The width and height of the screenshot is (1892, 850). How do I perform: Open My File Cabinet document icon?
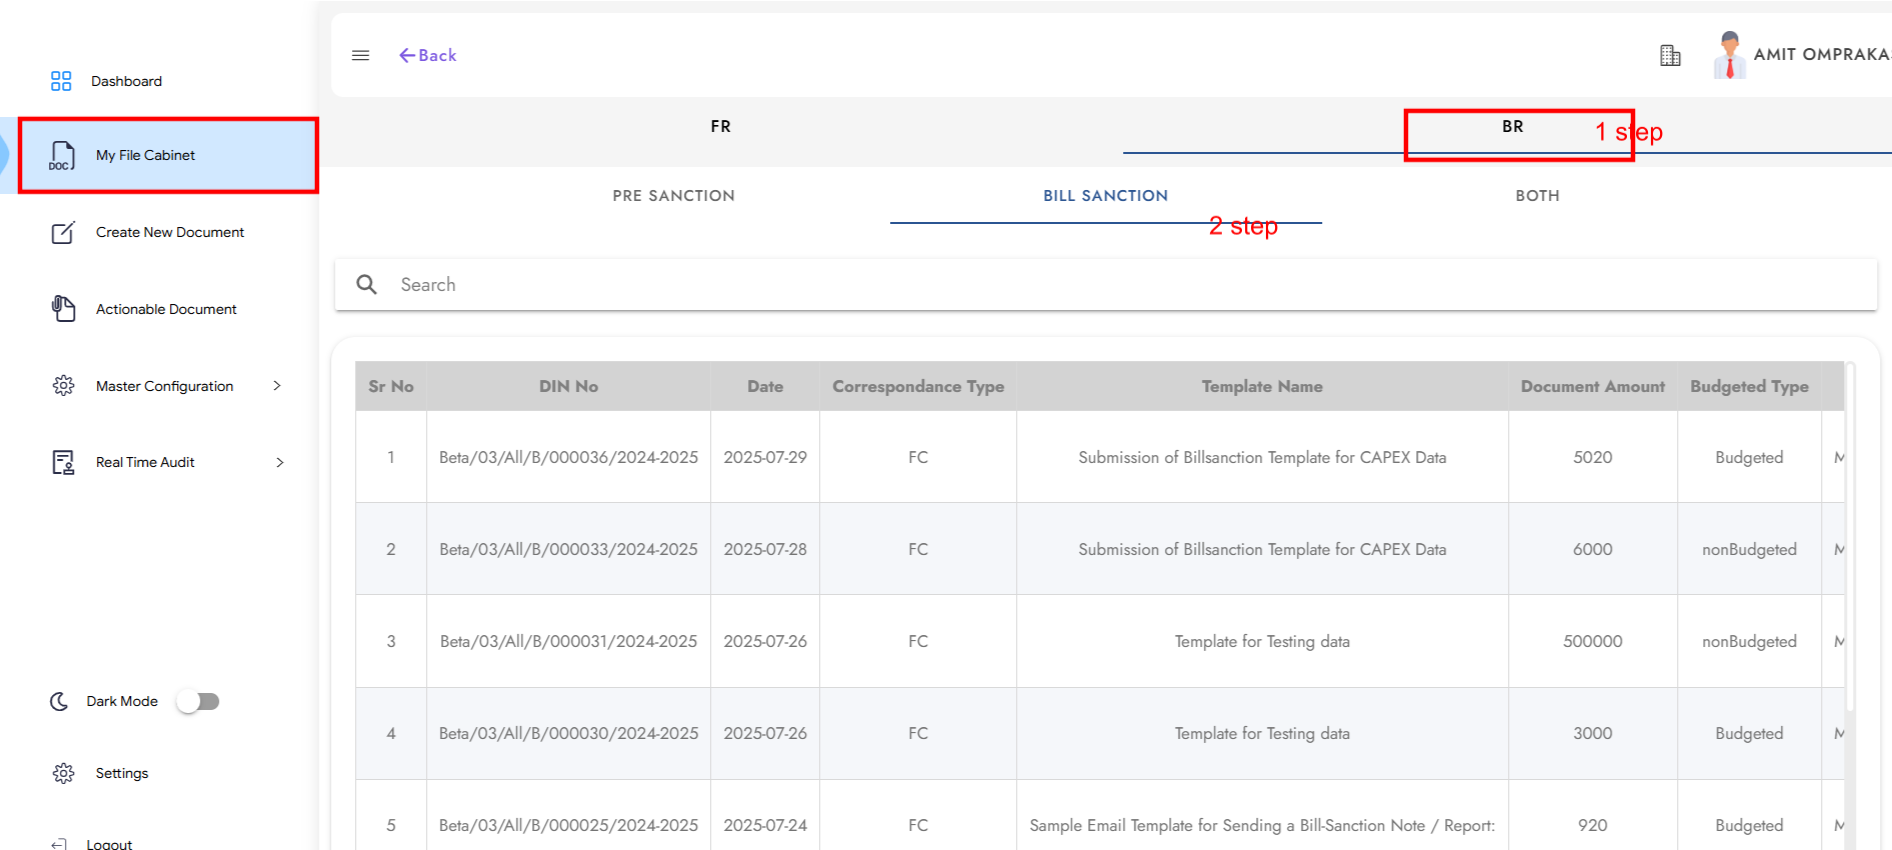62,155
